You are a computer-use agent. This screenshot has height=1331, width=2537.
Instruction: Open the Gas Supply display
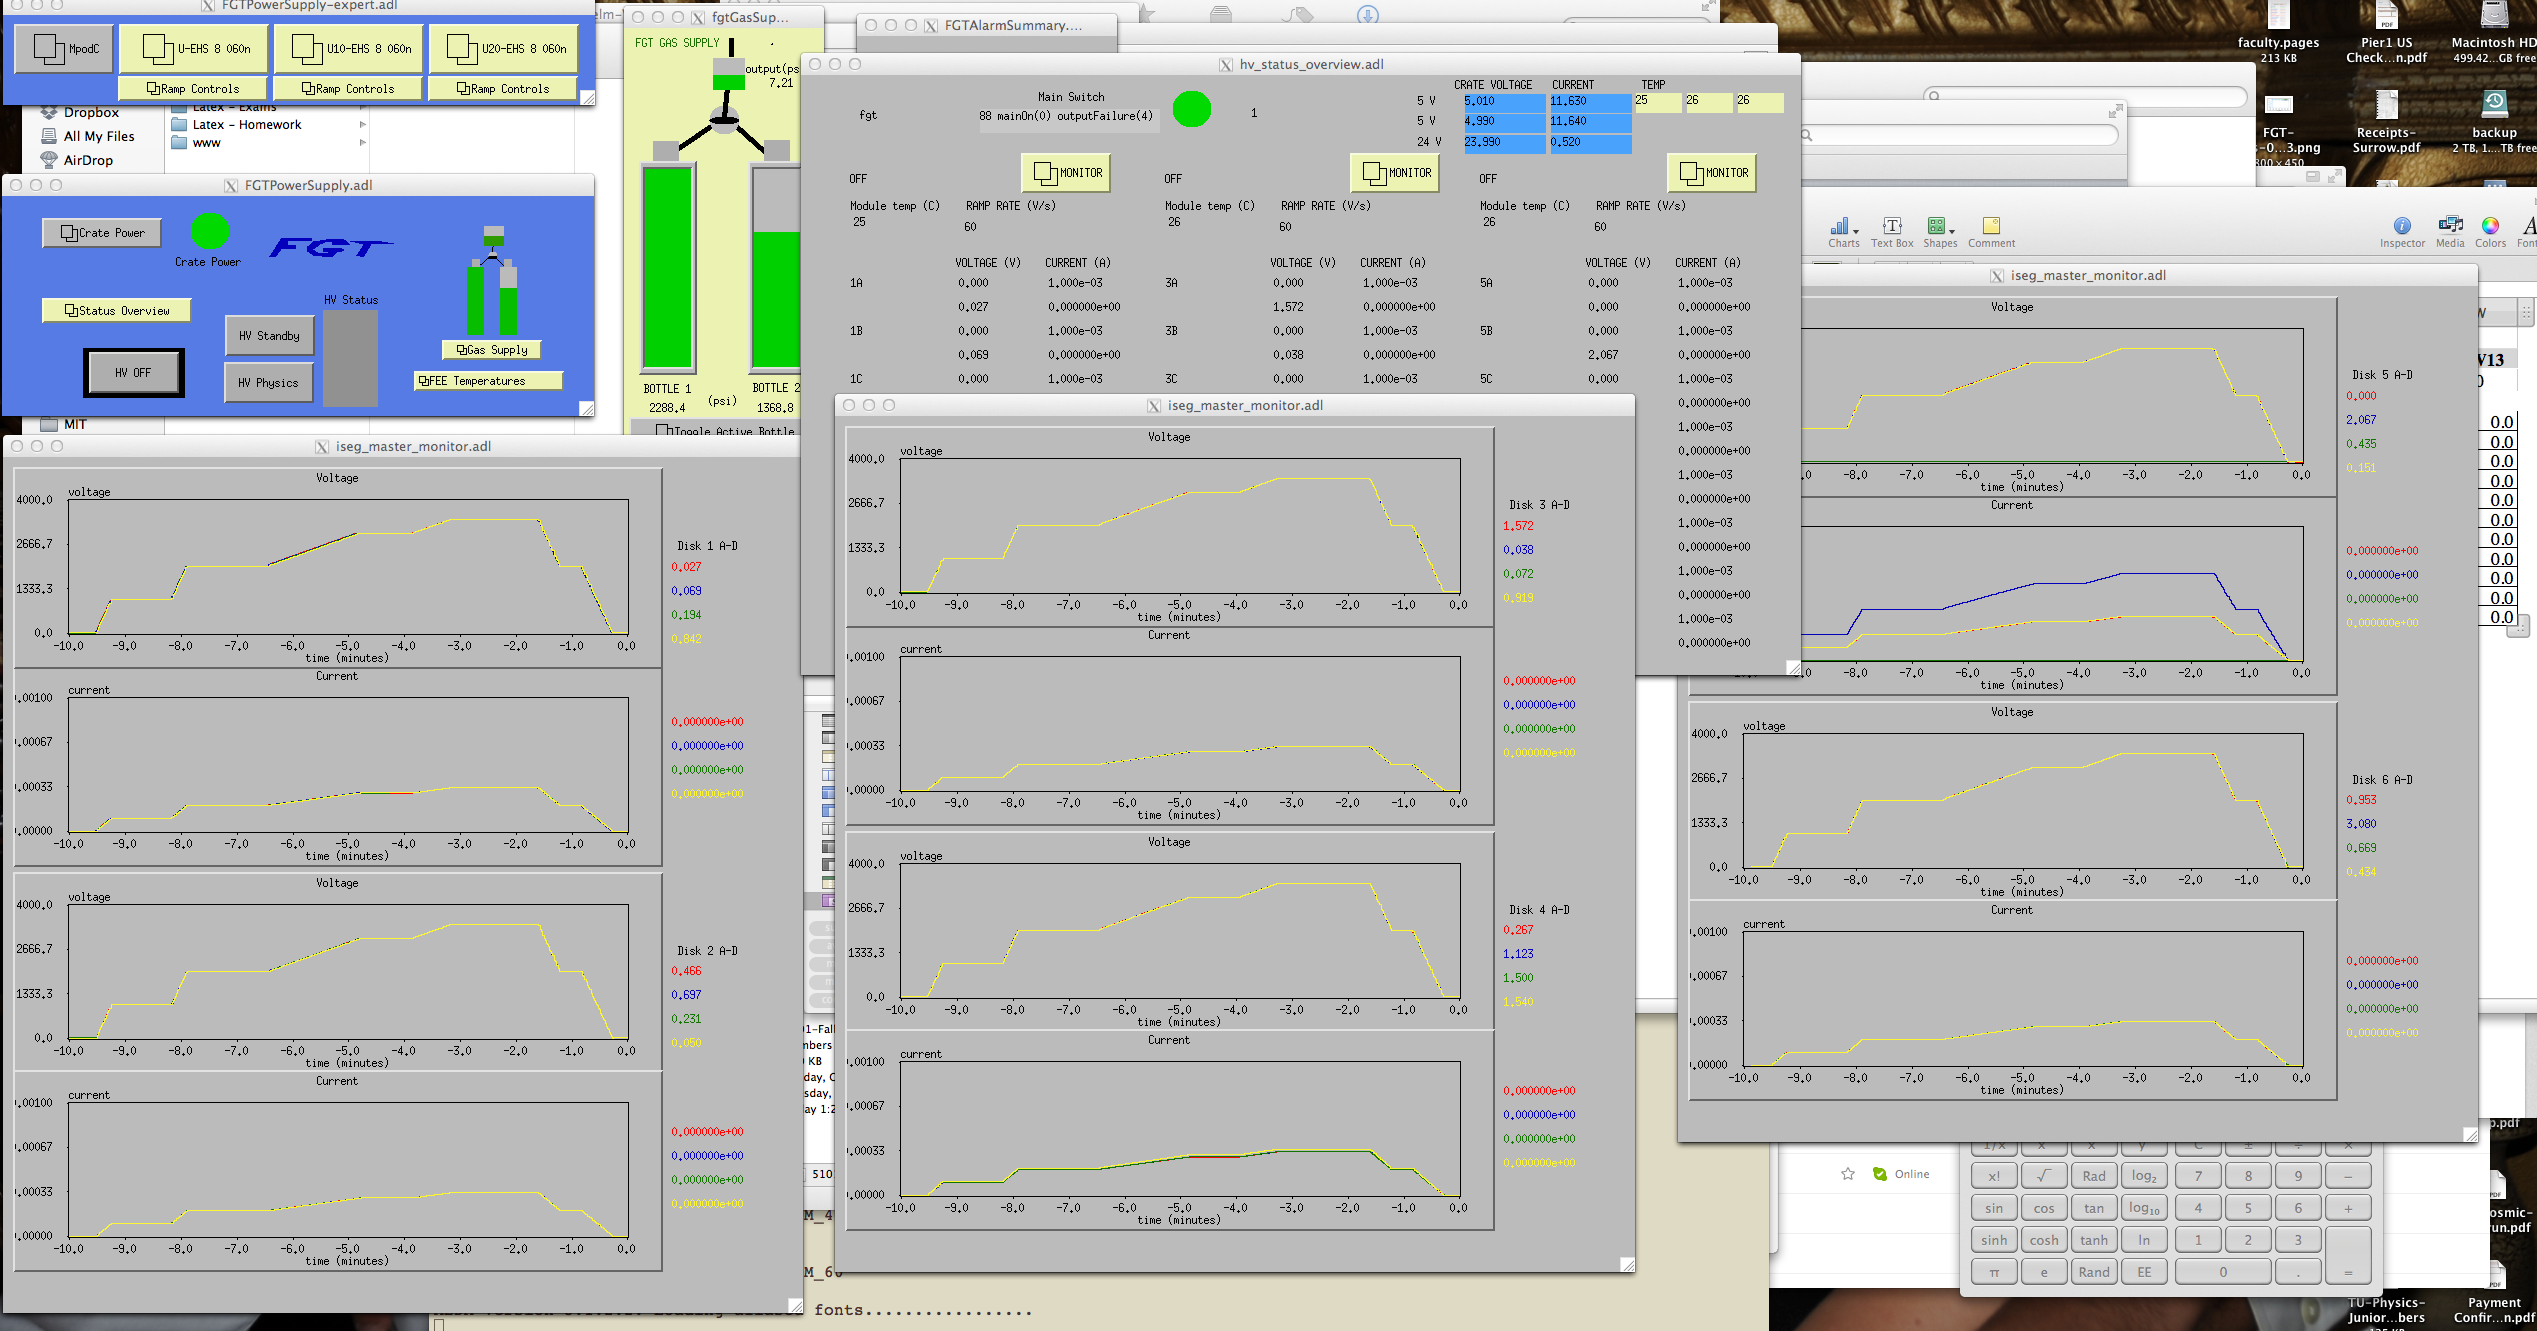click(492, 350)
